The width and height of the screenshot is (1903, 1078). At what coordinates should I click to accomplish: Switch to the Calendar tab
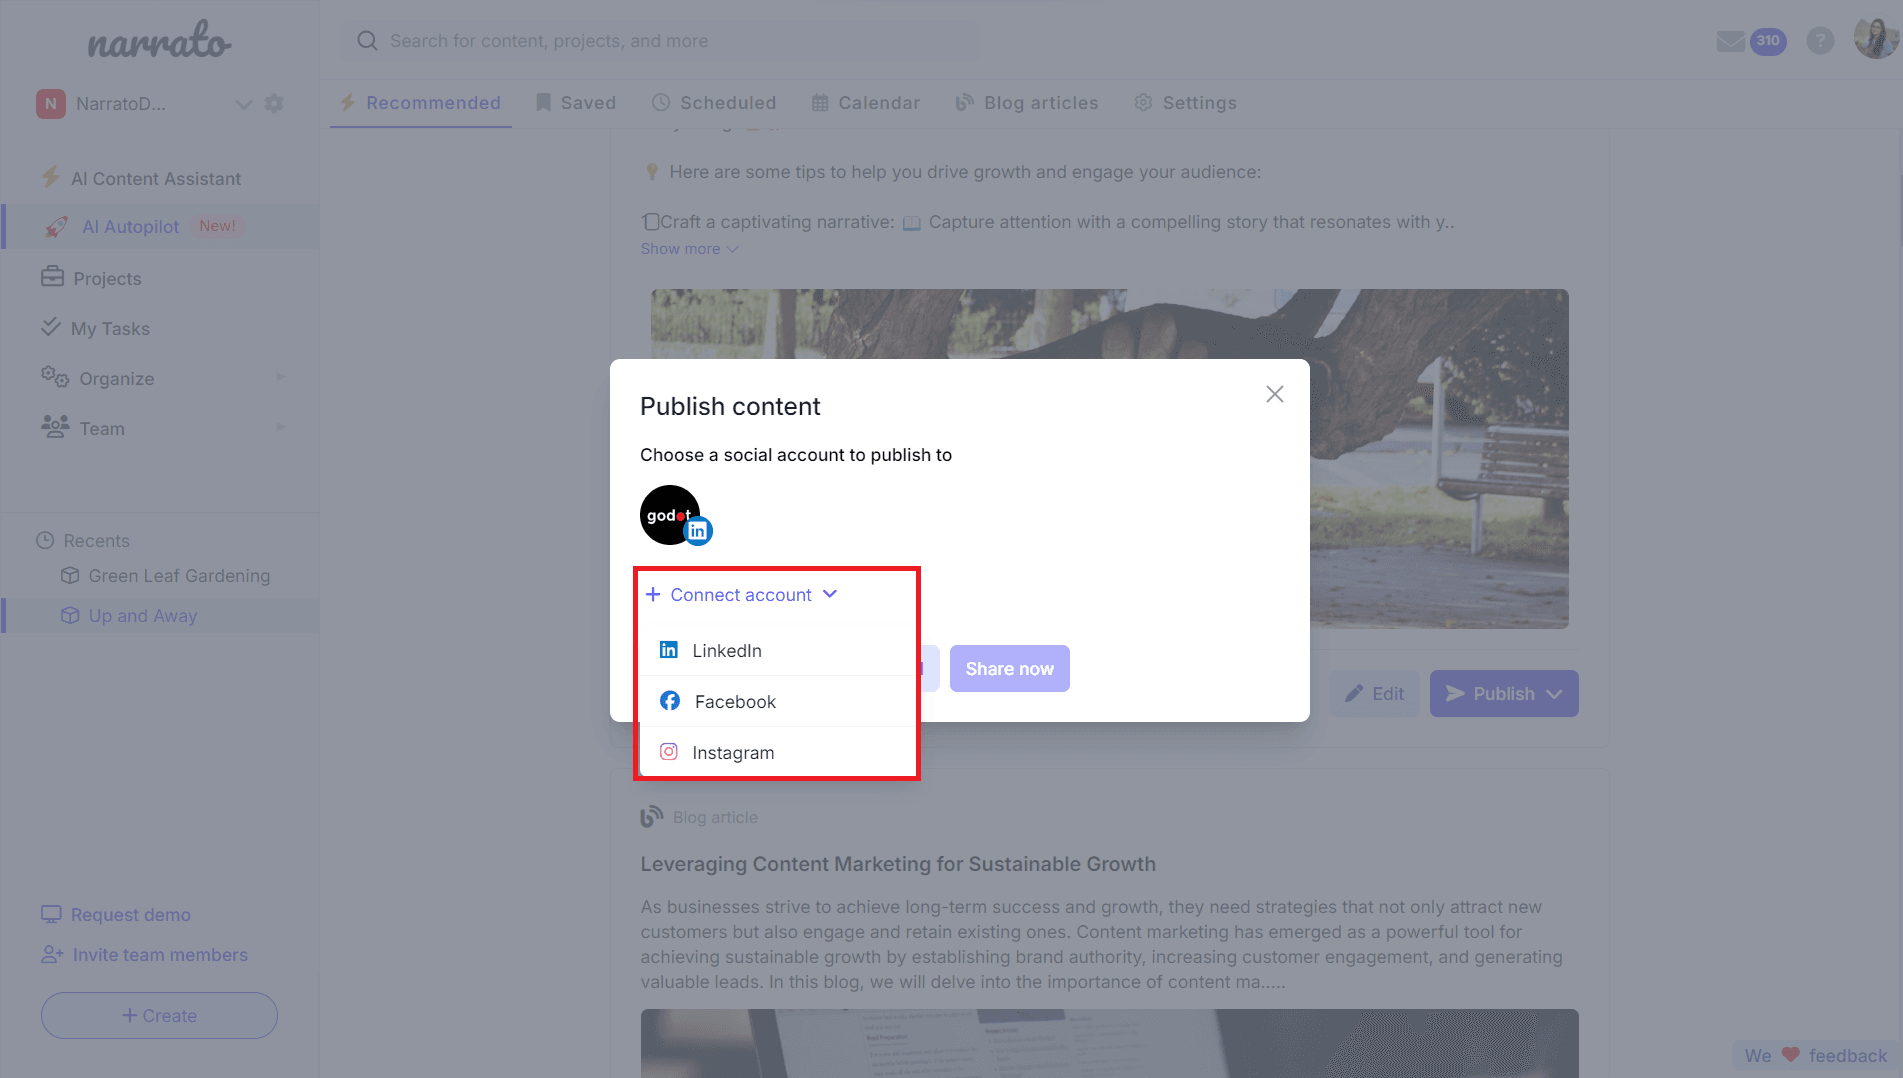coord(866,103)
